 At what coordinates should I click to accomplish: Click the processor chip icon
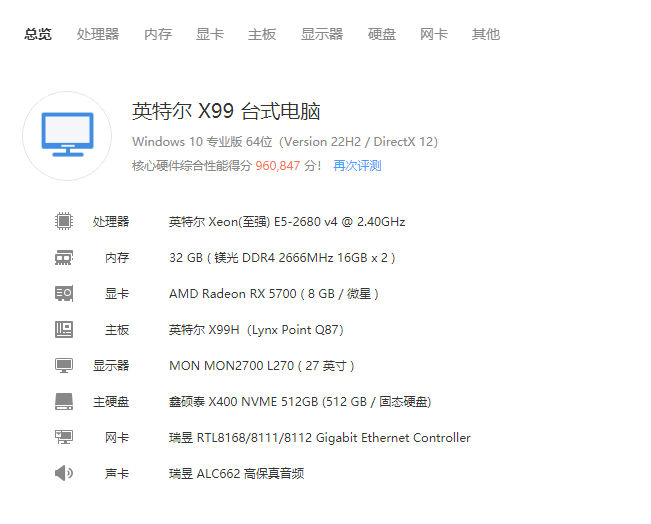[x=64, y=221]
